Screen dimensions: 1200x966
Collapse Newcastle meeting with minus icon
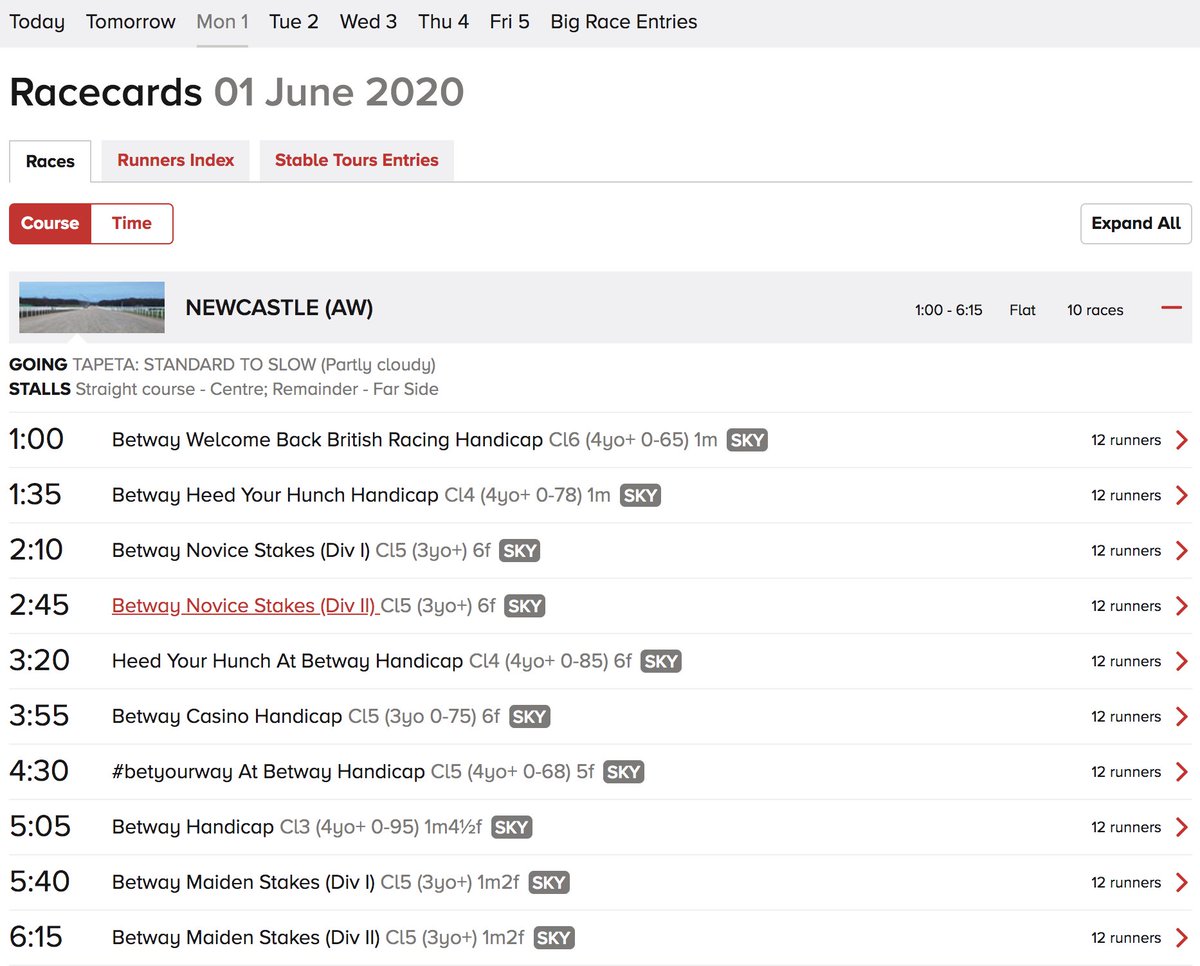(1171, 308)
